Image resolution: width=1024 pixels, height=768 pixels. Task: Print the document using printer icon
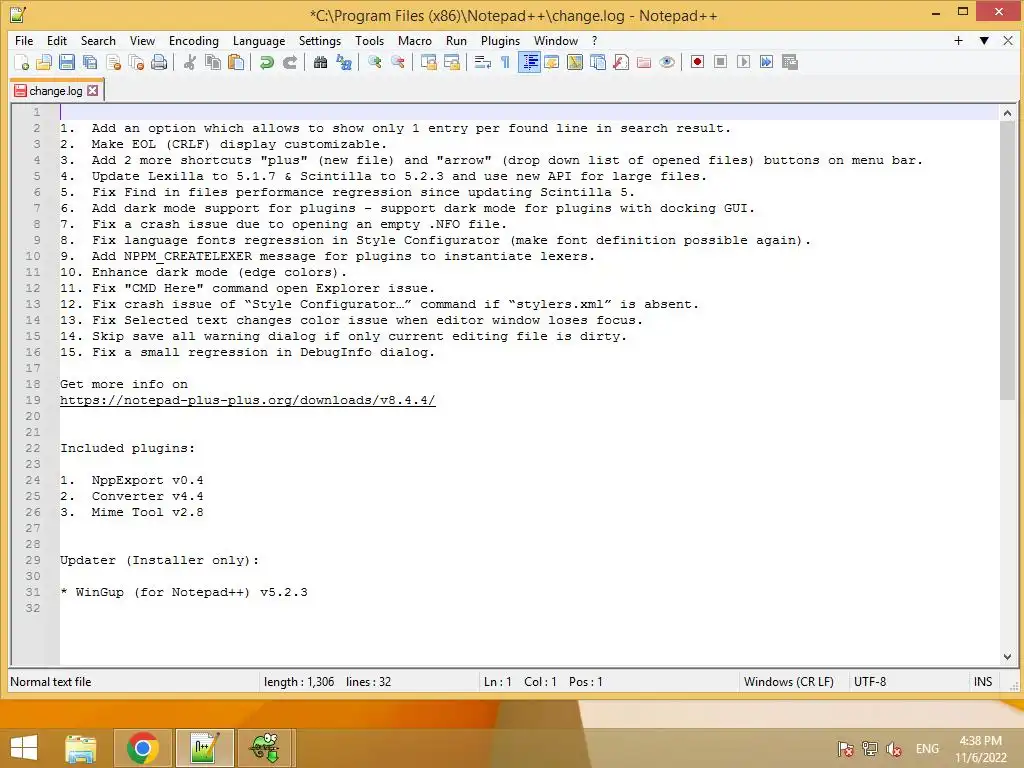tap(159, 62)
